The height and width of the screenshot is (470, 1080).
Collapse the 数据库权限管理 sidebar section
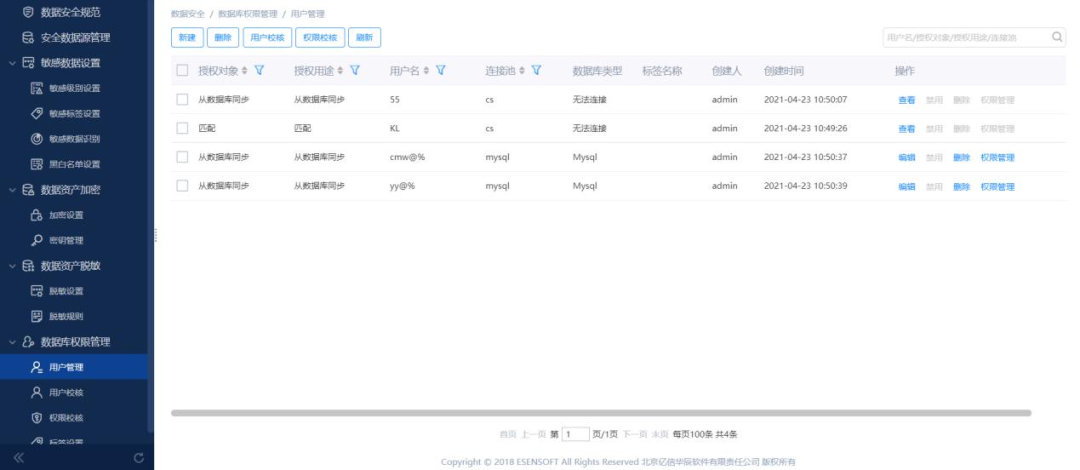(x=12, y=342)
